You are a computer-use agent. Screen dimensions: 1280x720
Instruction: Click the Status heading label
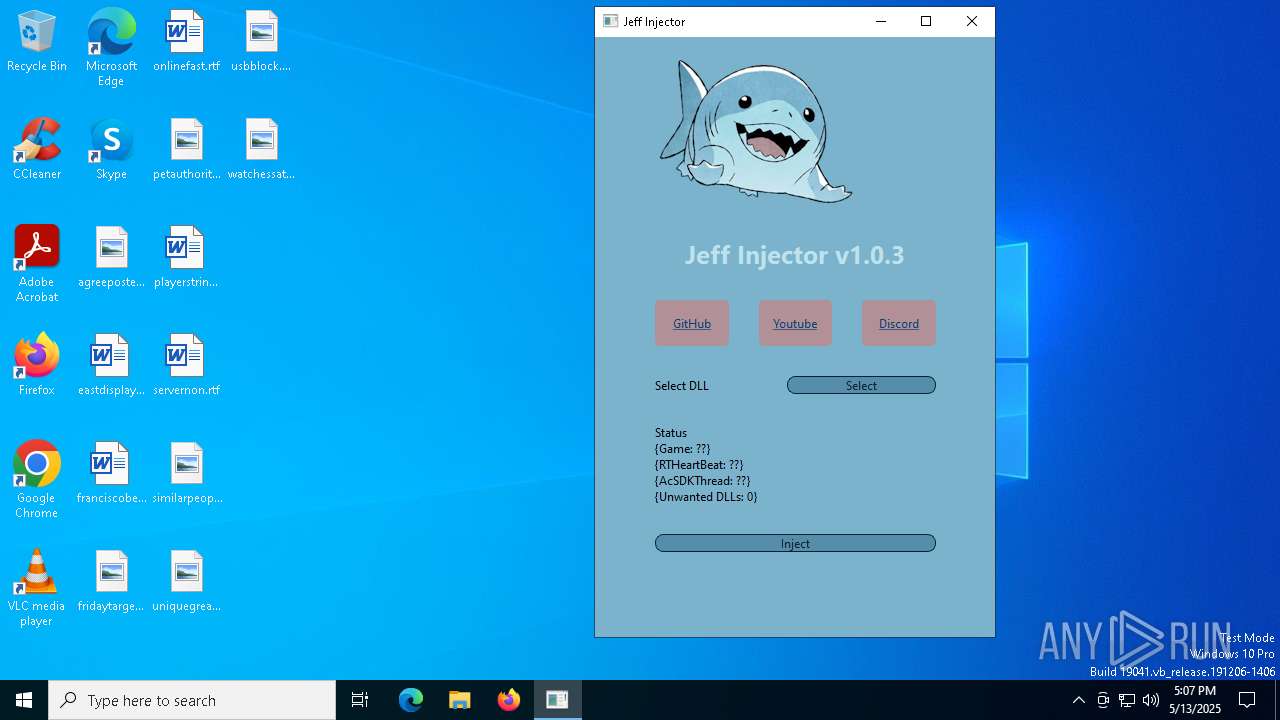pos(671,433)
